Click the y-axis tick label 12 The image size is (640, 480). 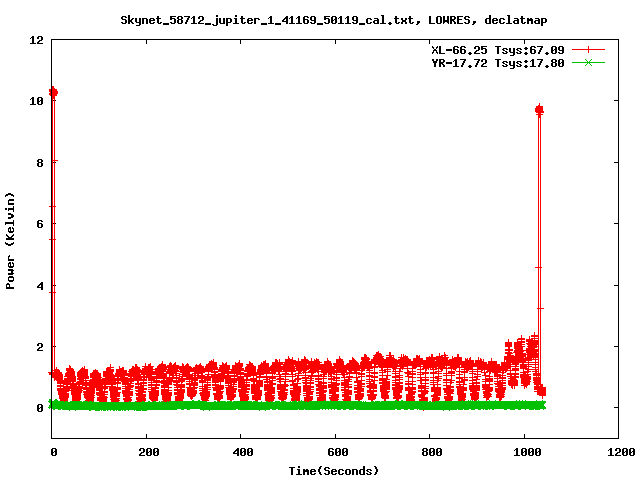[x=36, y=40]
